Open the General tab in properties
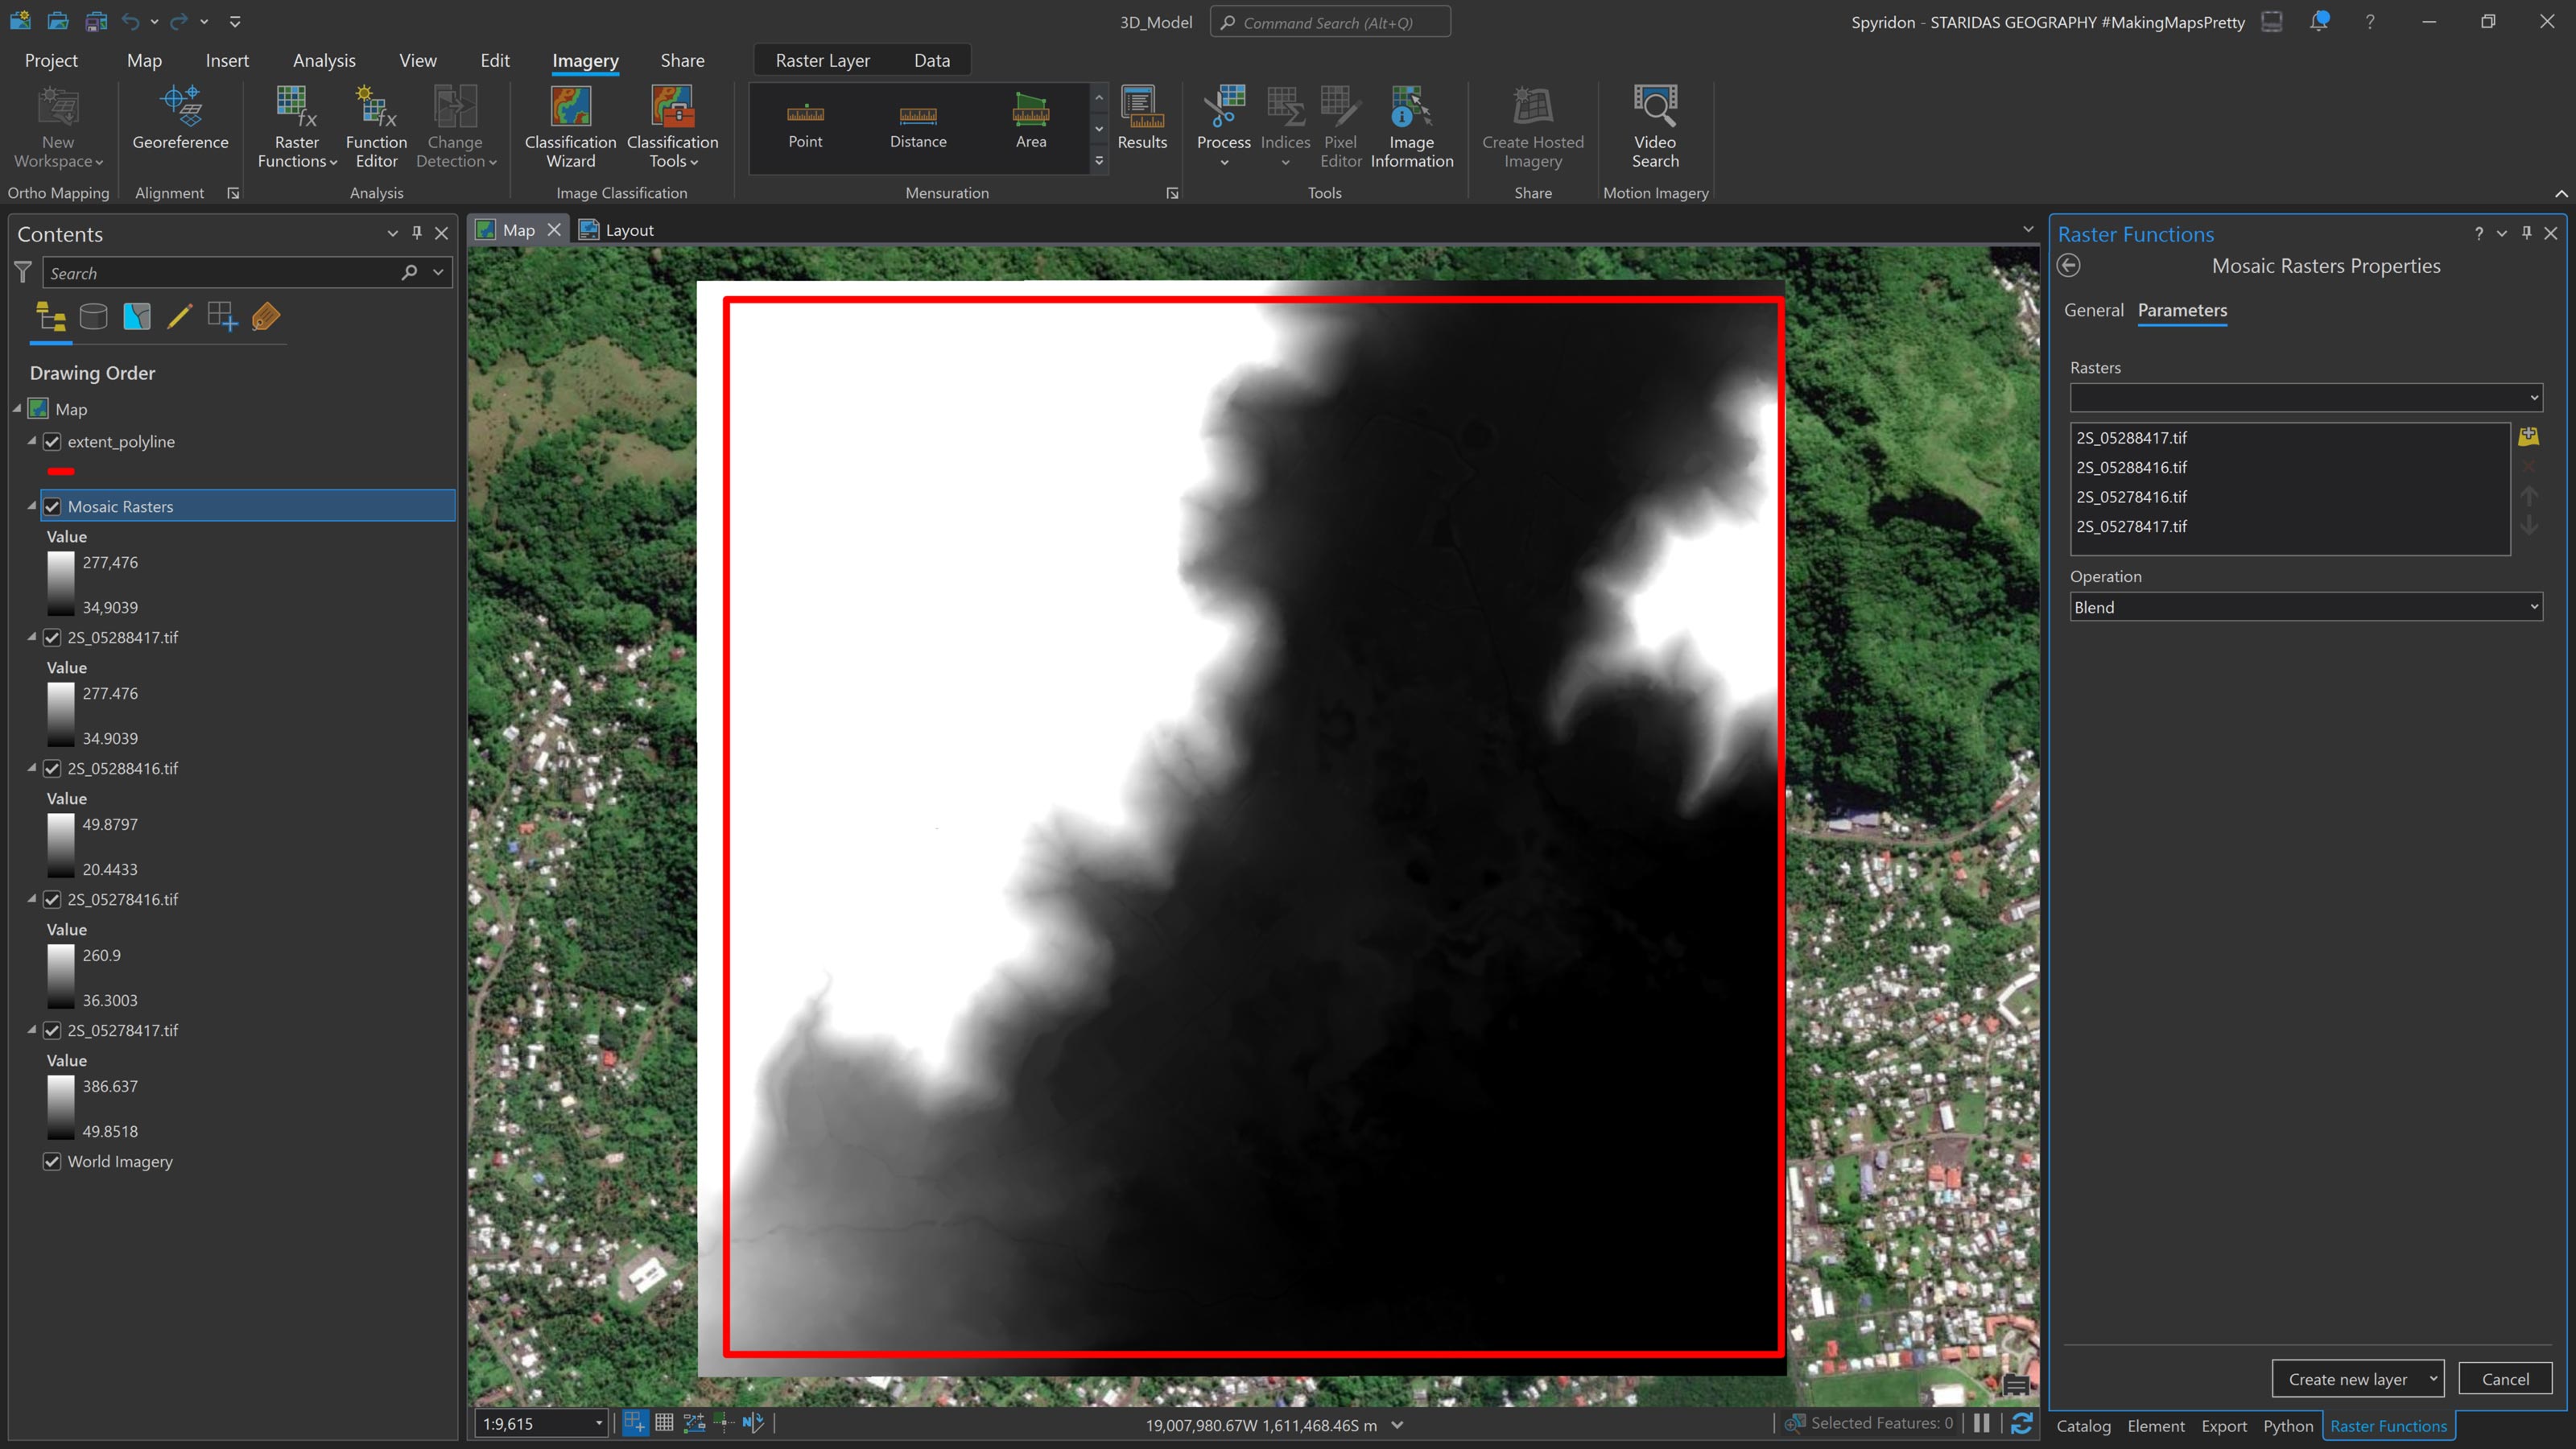2576x1449 pixels. (2093, 310)
